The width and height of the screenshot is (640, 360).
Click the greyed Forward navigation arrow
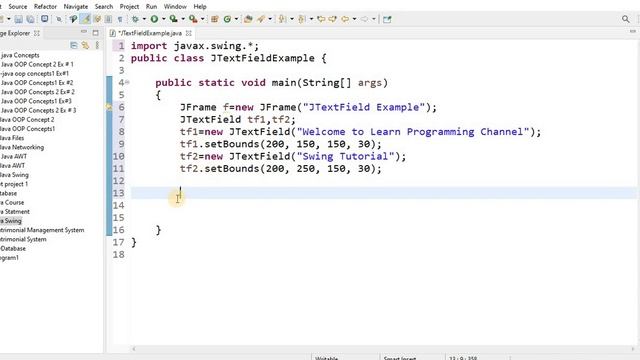pos(364,19)
